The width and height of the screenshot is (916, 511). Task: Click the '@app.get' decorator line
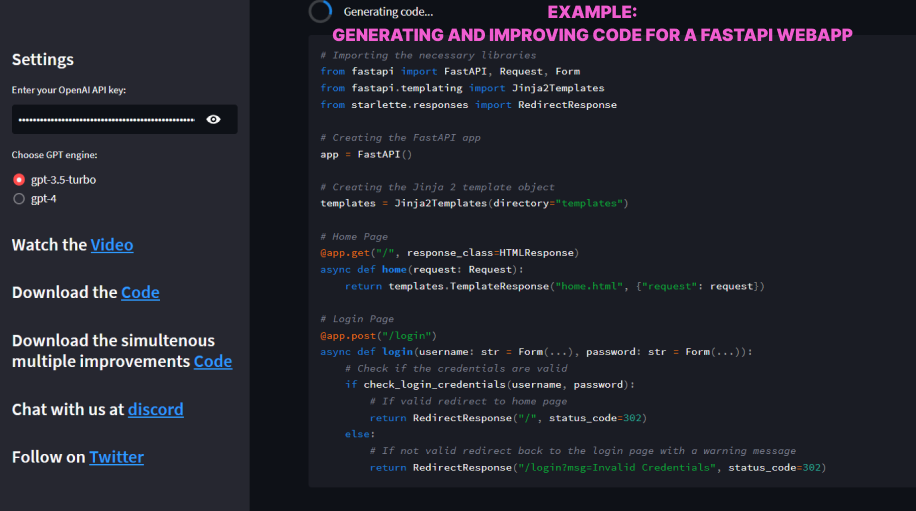click(x=450, y=253)
